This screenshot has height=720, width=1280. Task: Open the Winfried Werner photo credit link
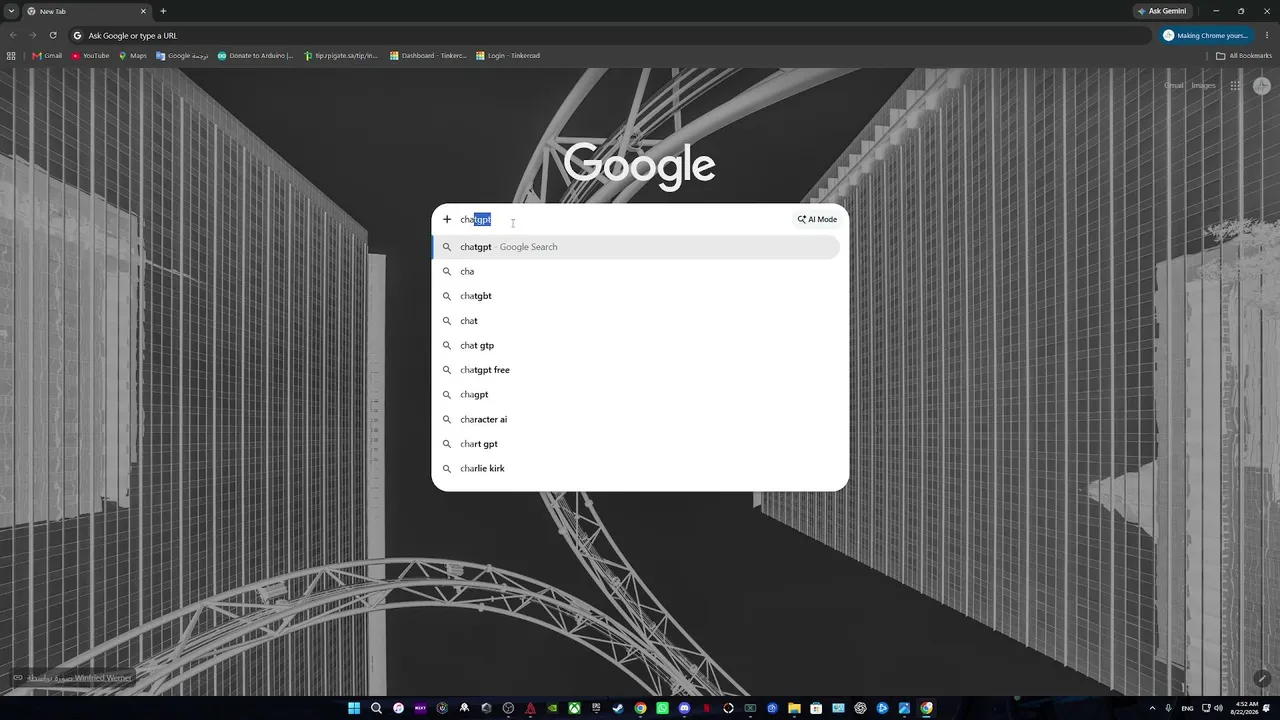click(x=79, y=678)
